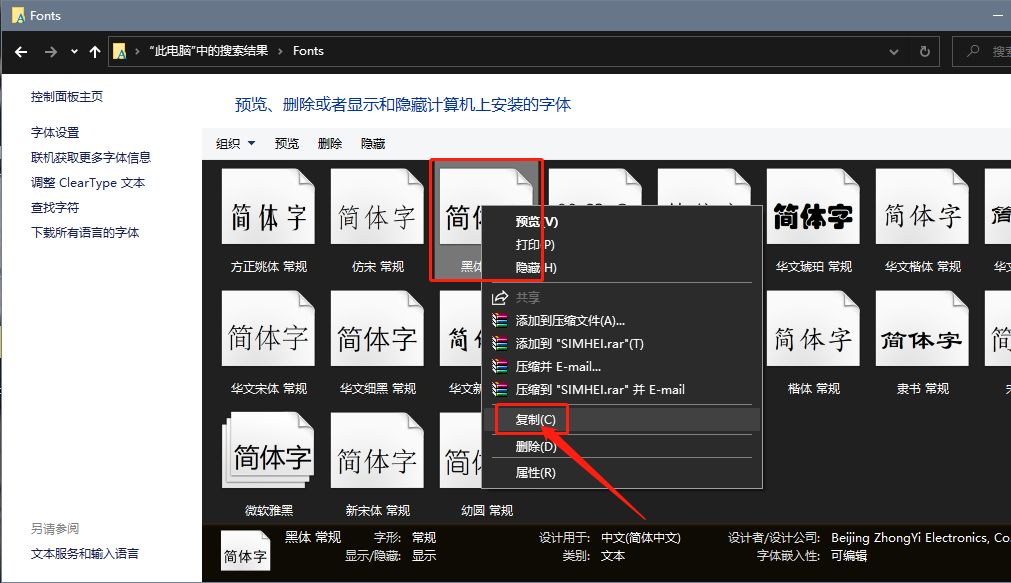Select the 新宋体 常规 font icon
The width and height of the screenshot is (1011, 583).
[x=377, y=450]
